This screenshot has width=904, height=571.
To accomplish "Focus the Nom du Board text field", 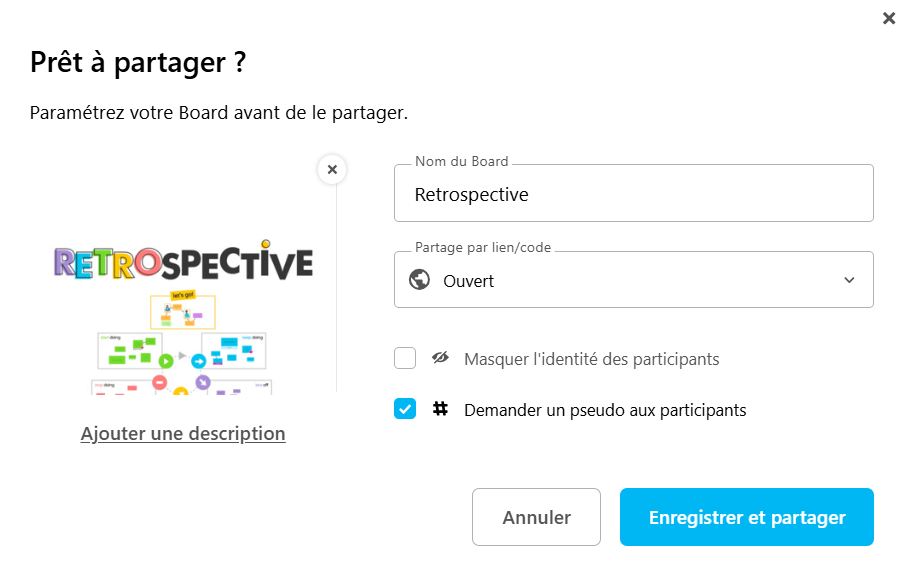I will click(x=633, y=194).
